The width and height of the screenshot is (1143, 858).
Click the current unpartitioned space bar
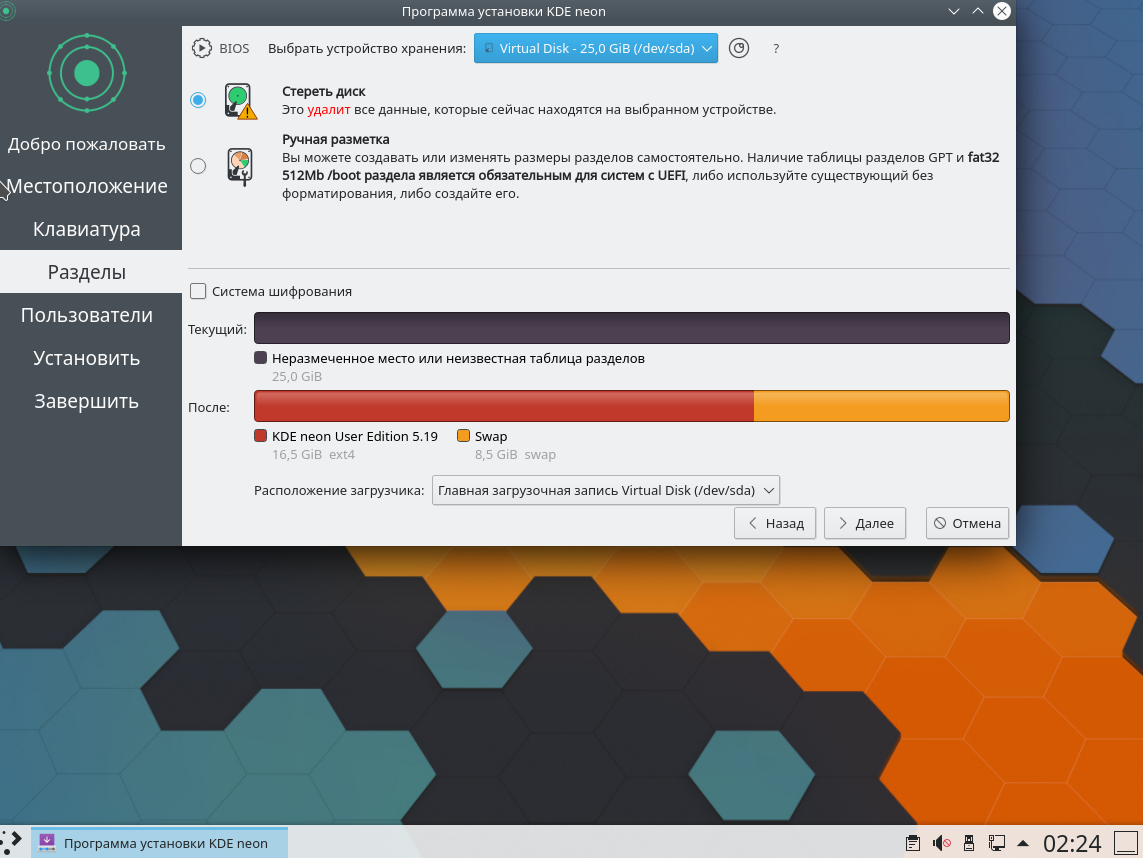[631, 328]
